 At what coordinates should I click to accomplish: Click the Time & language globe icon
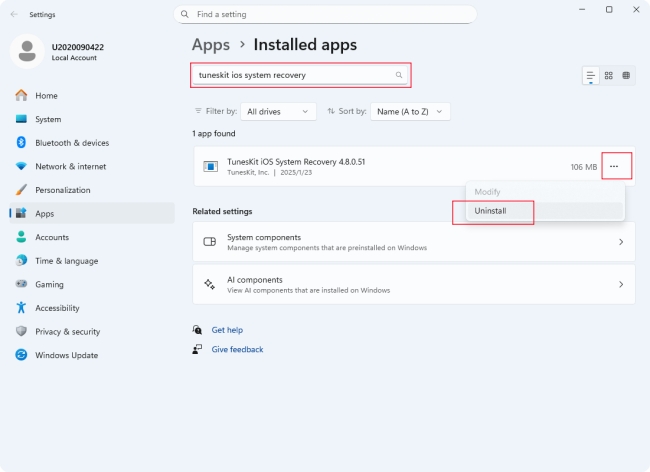[21, 261]
